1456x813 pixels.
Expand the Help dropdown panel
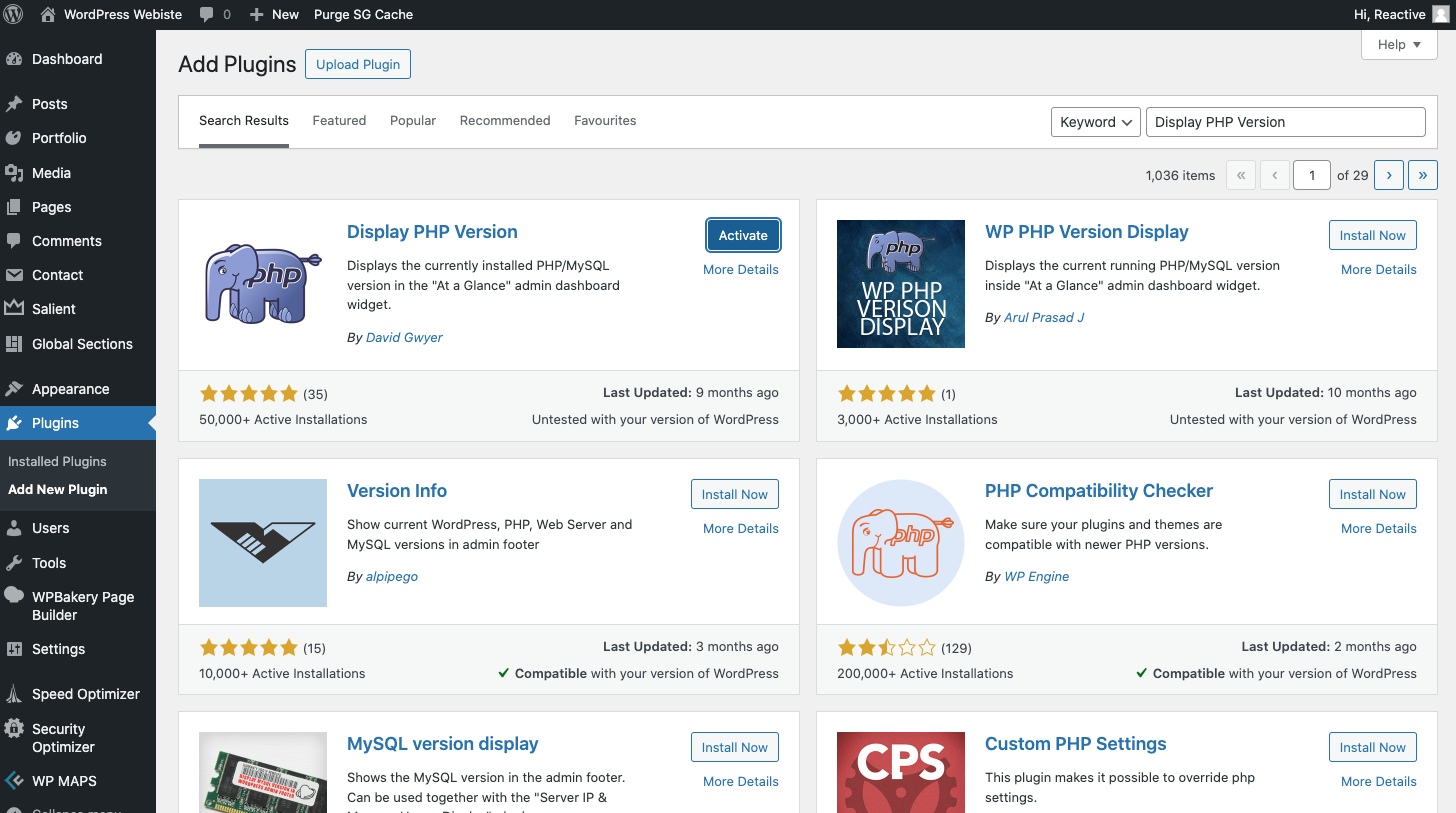click(x=1398, y=45)
